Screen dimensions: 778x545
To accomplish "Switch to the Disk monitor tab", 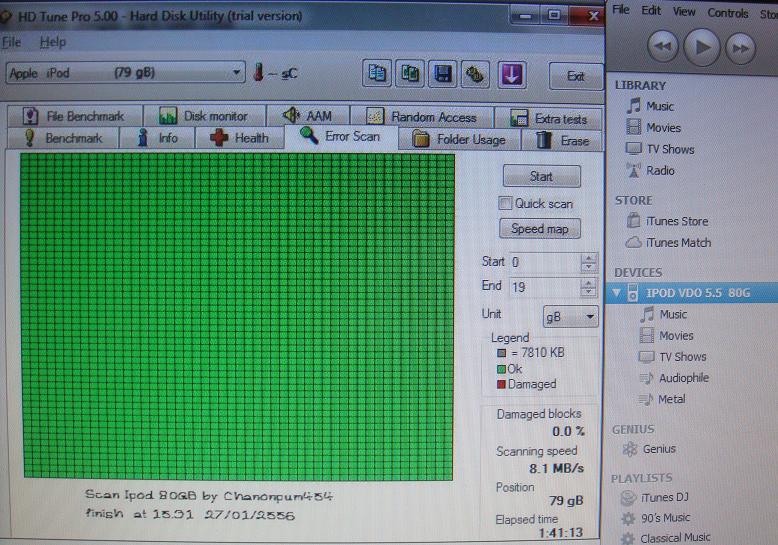I will pyautogui.click(x=204, y=116).
